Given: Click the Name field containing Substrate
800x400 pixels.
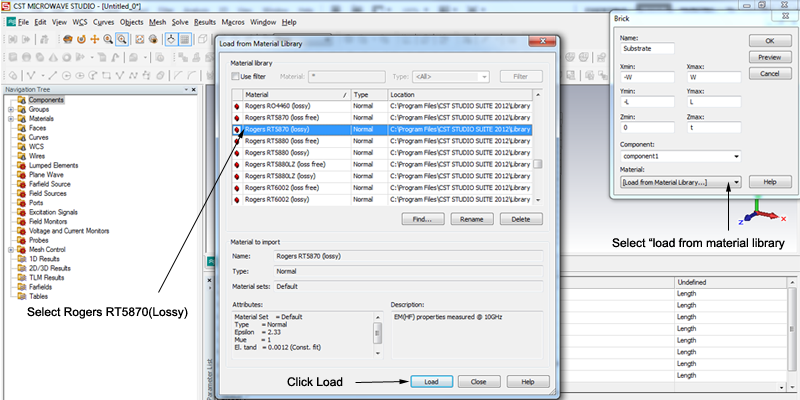Looking at the screenshot, I should click(647, 48).
